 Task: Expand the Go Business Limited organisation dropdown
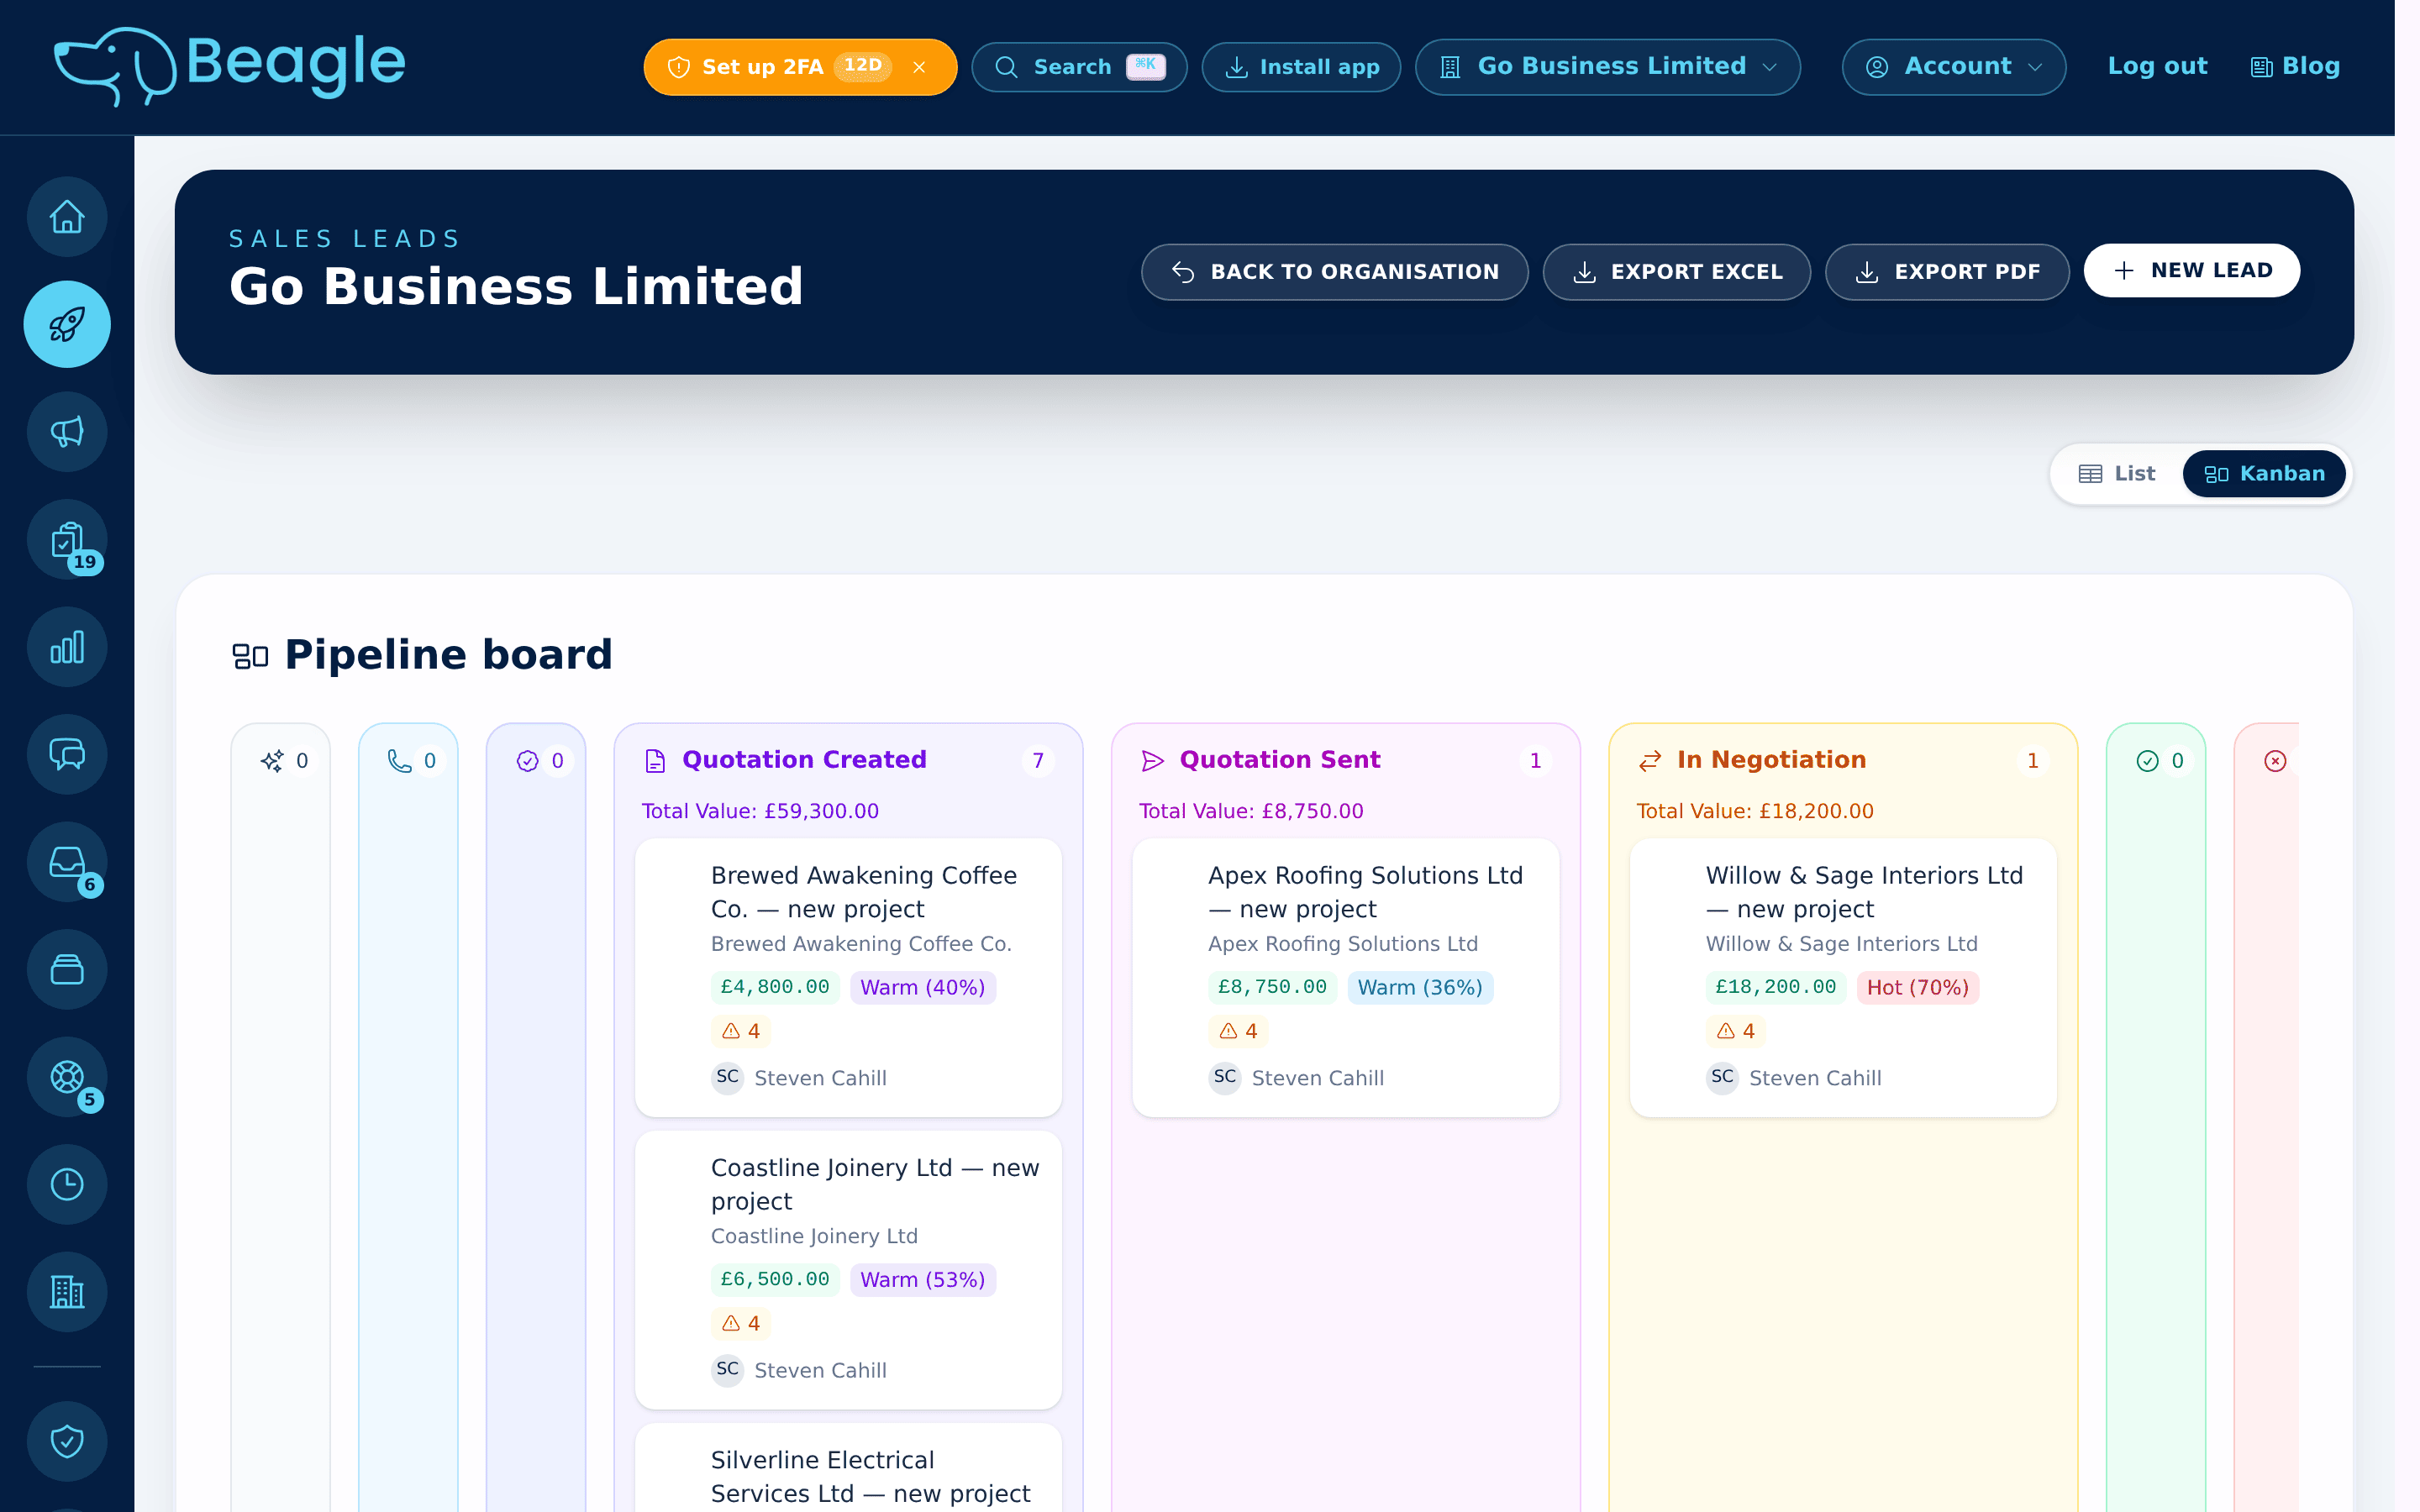click(x=1608, y=67)
